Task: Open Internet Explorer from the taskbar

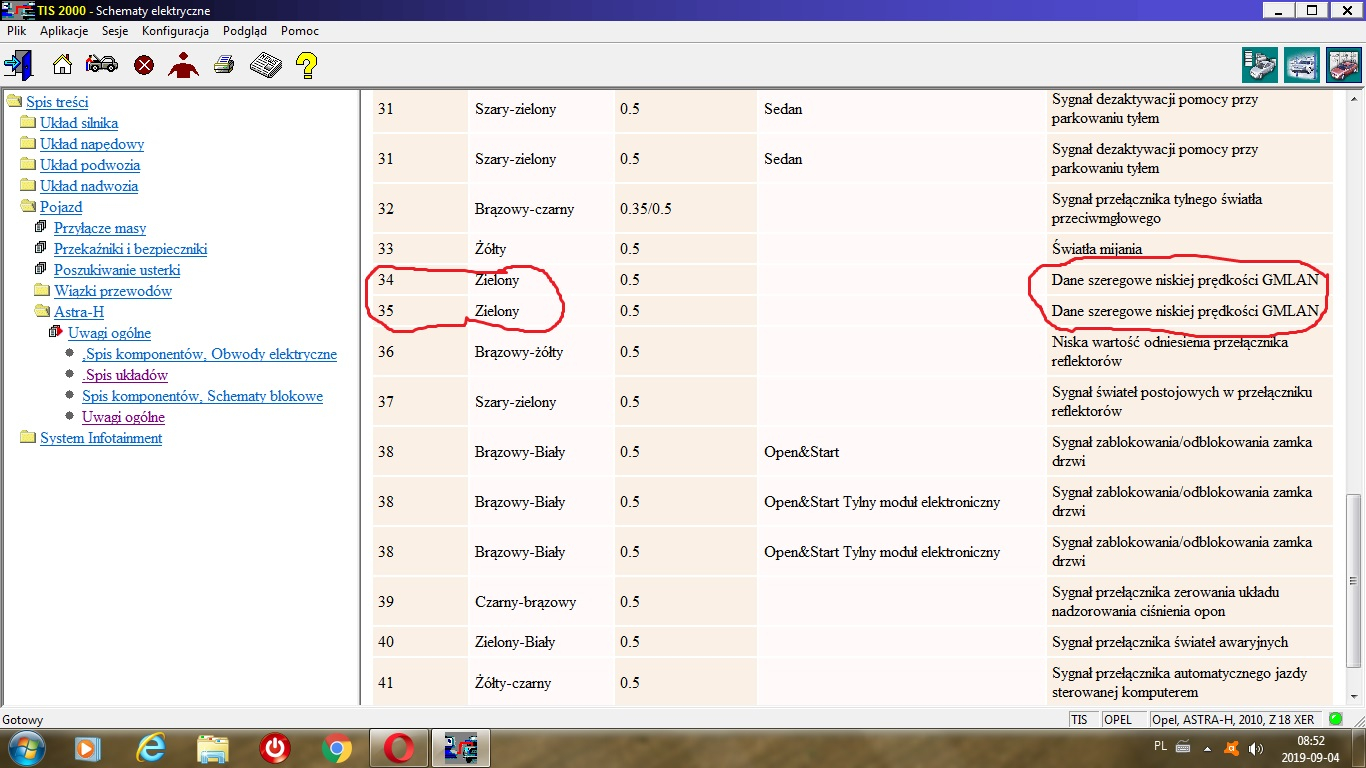Action: coord(151,748)
